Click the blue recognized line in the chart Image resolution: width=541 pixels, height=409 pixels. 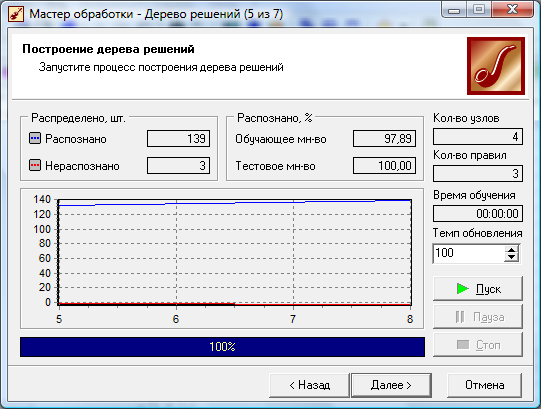(x=235, y=203)
